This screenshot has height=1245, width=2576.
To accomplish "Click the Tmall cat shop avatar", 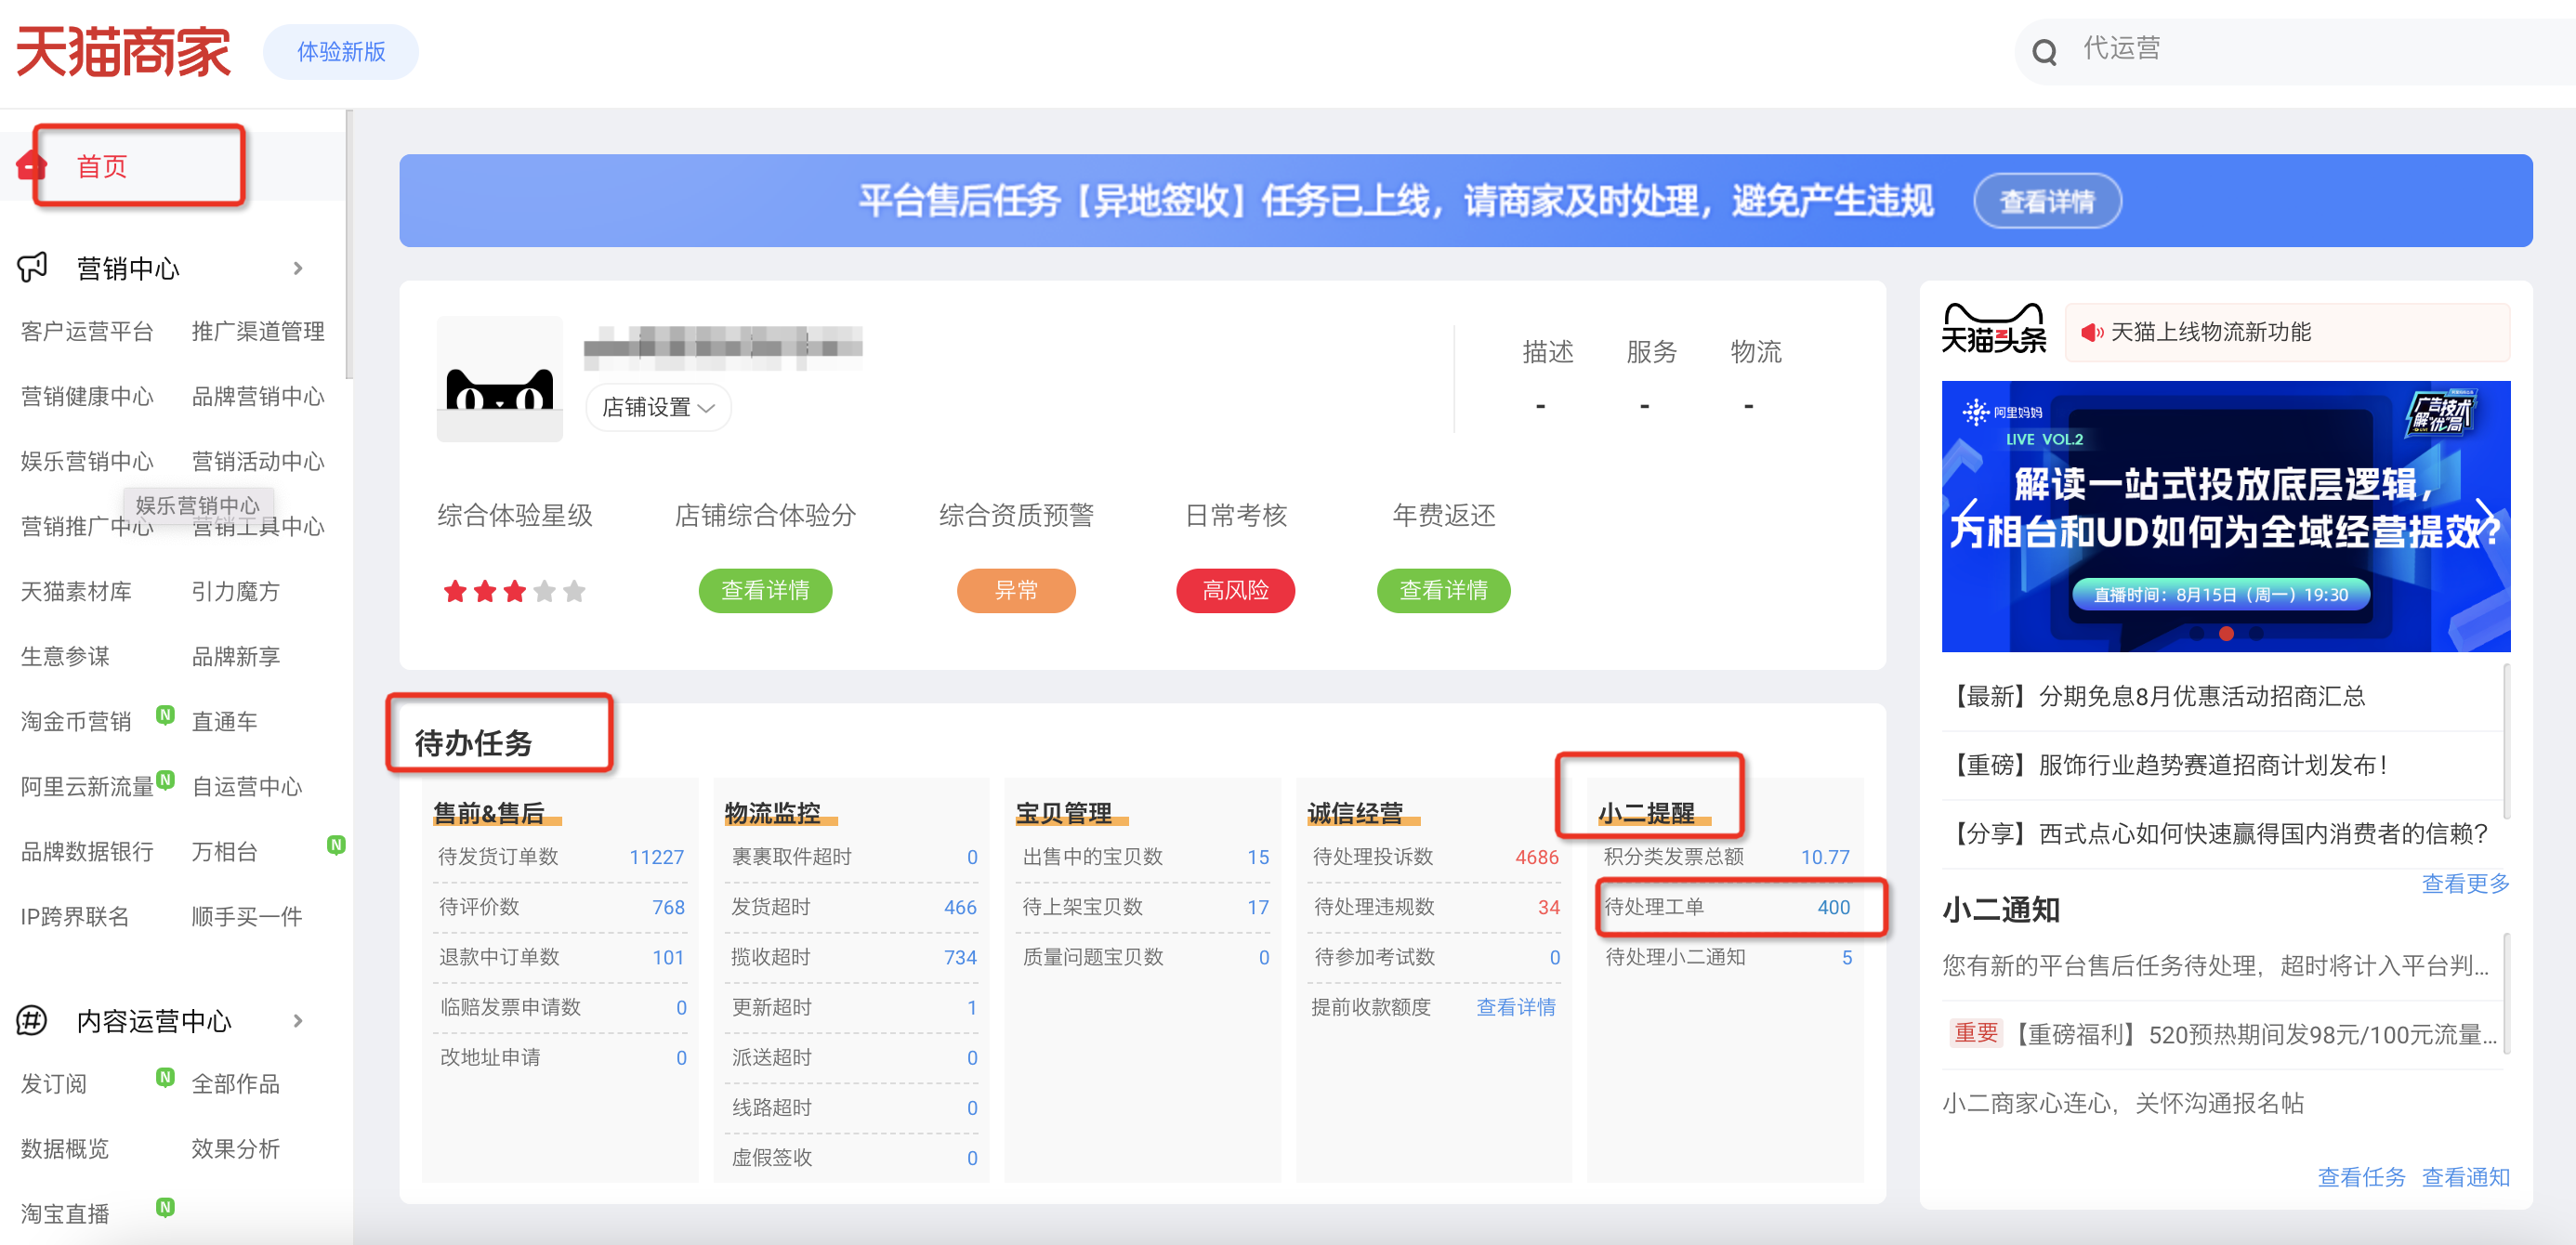I will tap(499, 380).
